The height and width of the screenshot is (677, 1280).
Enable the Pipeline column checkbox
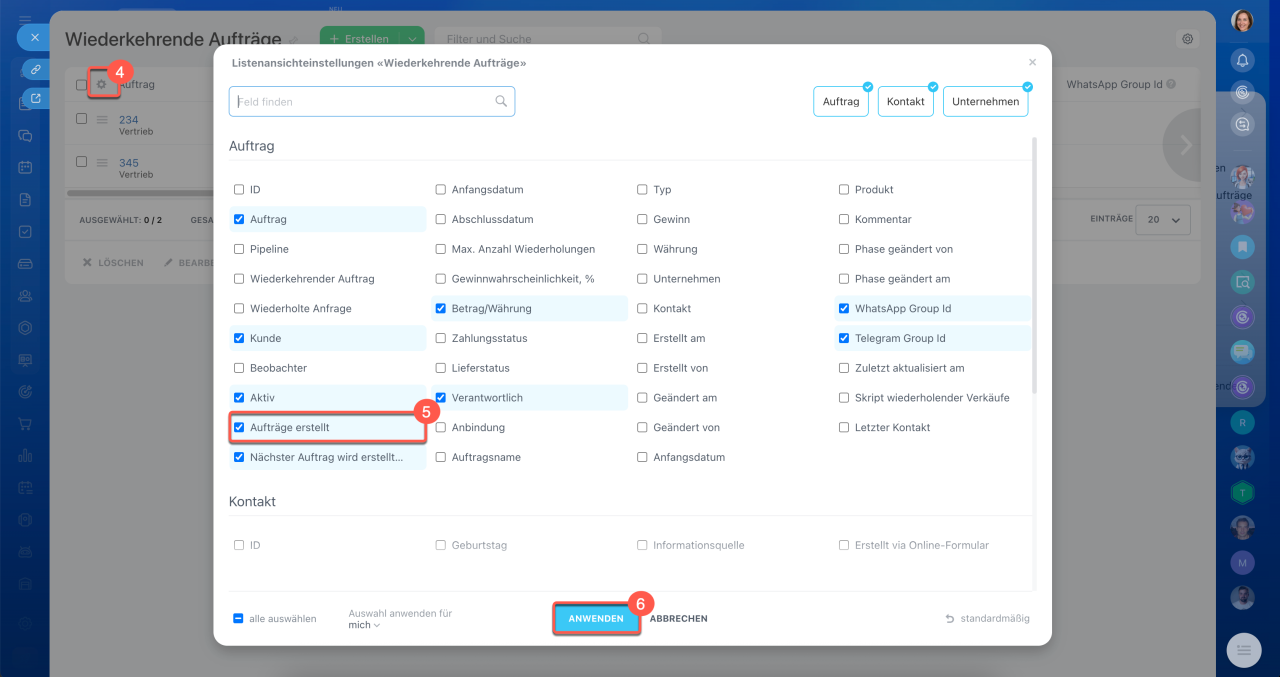239,249
